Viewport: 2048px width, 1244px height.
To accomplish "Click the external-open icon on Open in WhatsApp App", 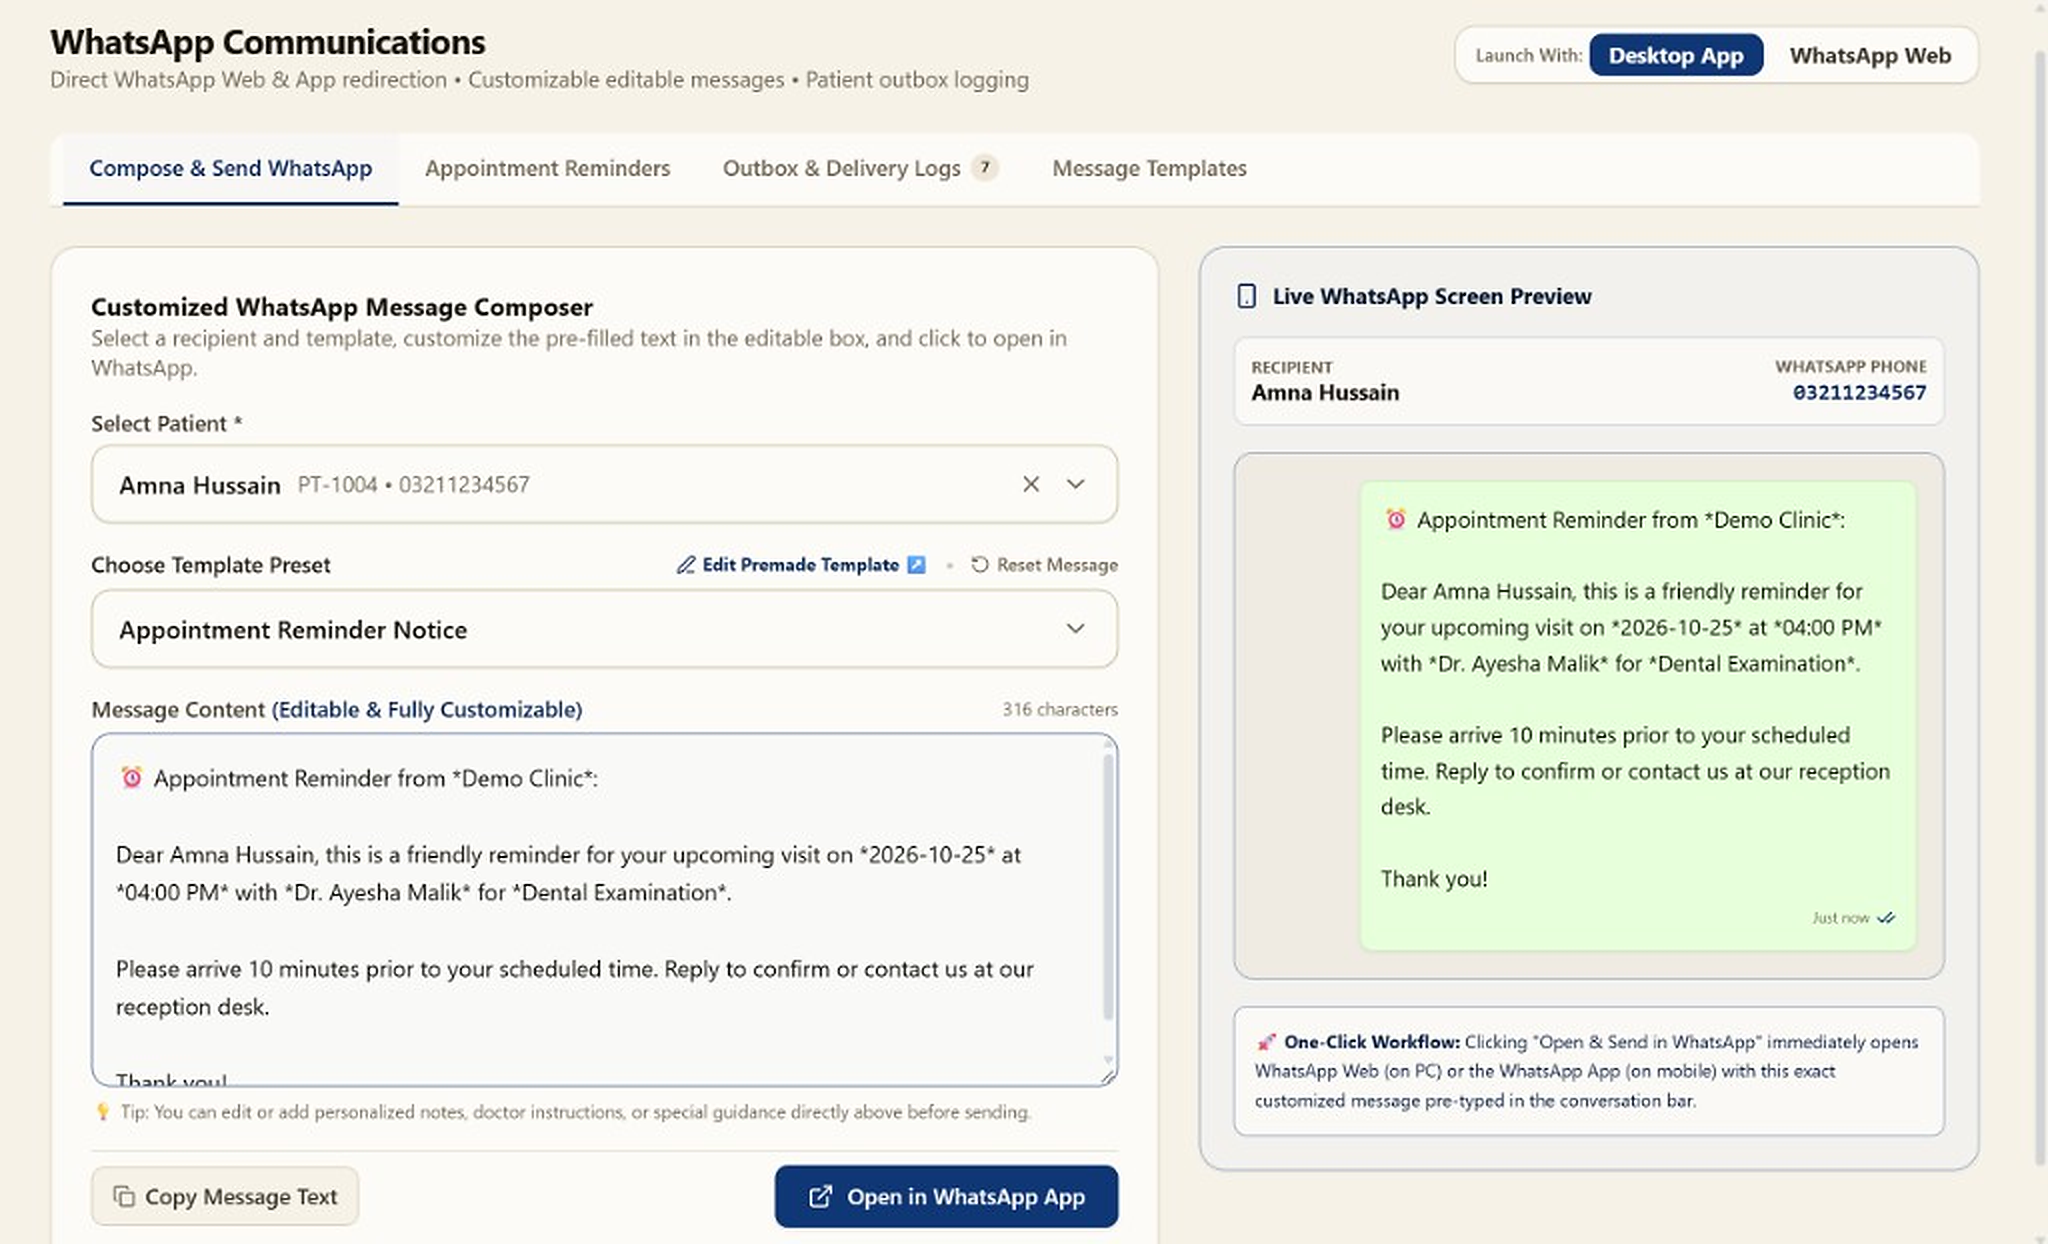I will (x=820, y=1196).
